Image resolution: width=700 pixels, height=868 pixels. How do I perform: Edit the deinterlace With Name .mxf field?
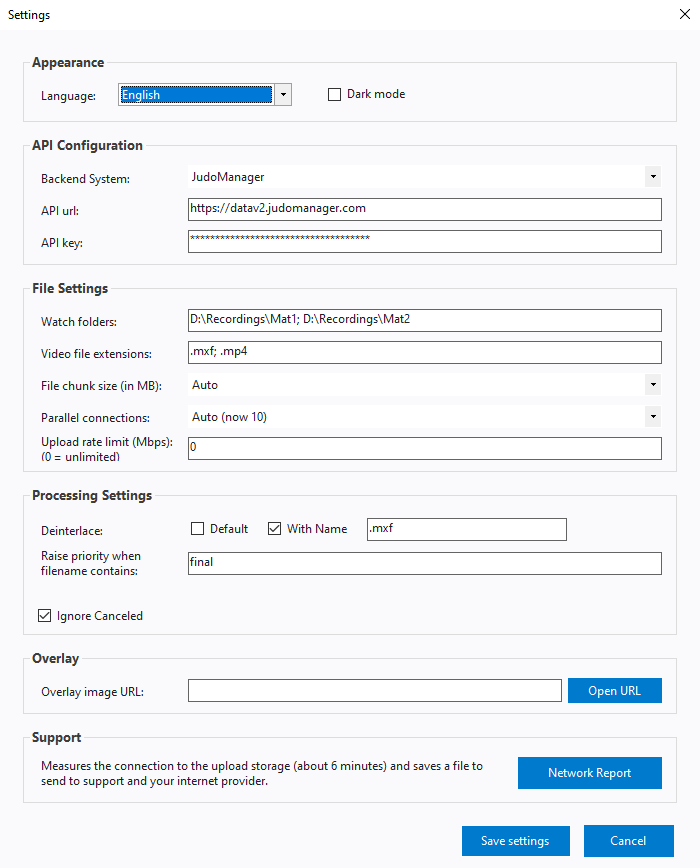(466, 529)
